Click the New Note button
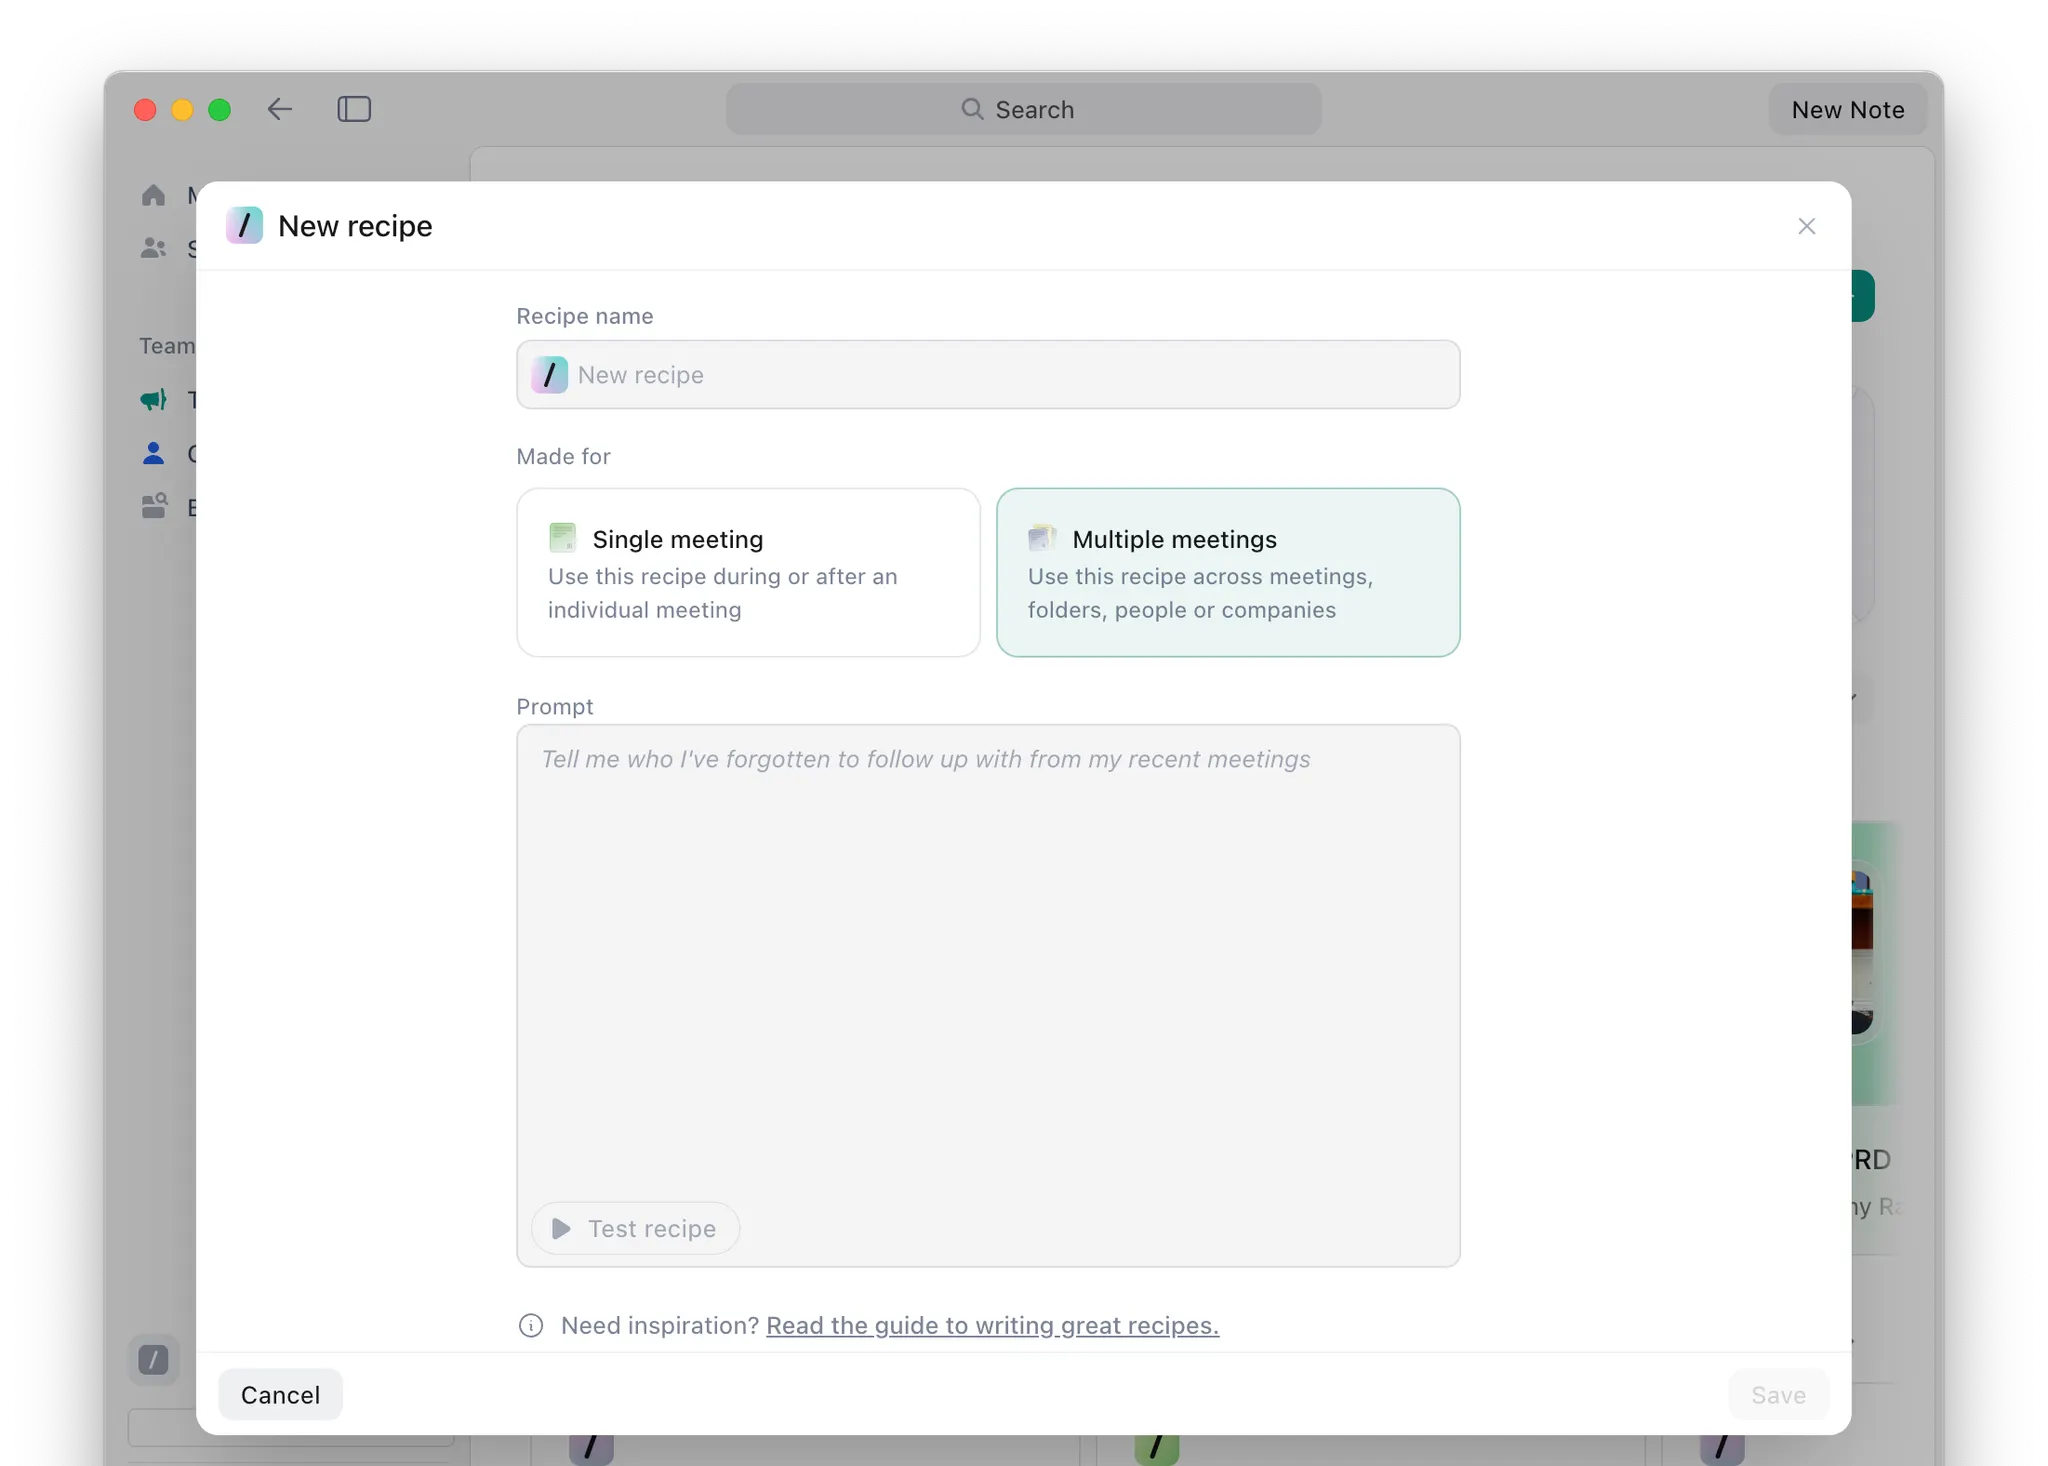Image resolution: width=2048 pixels, height=1466 pixels. pos(1847,109)
